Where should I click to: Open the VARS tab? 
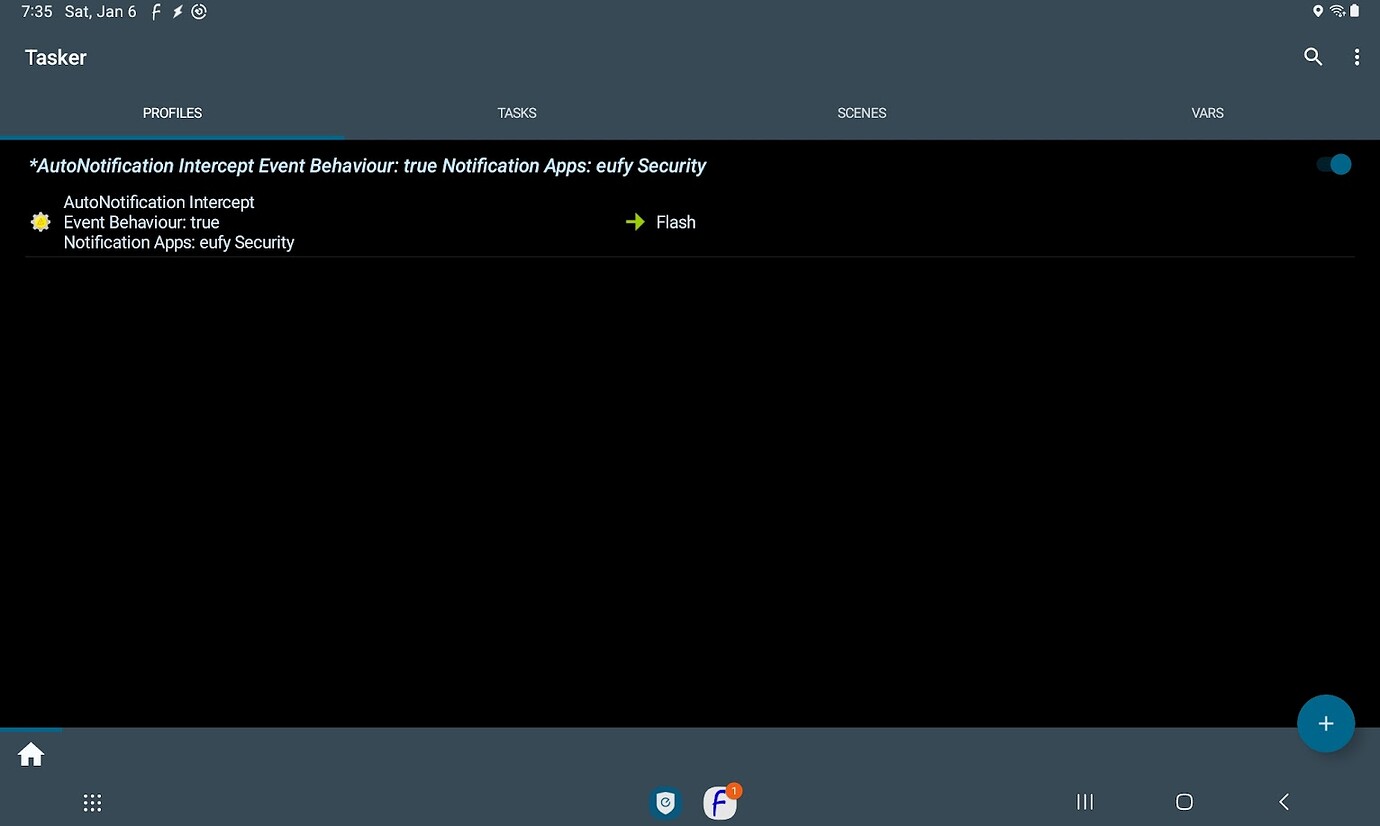pyautogui.click(x=1207, y=113)
